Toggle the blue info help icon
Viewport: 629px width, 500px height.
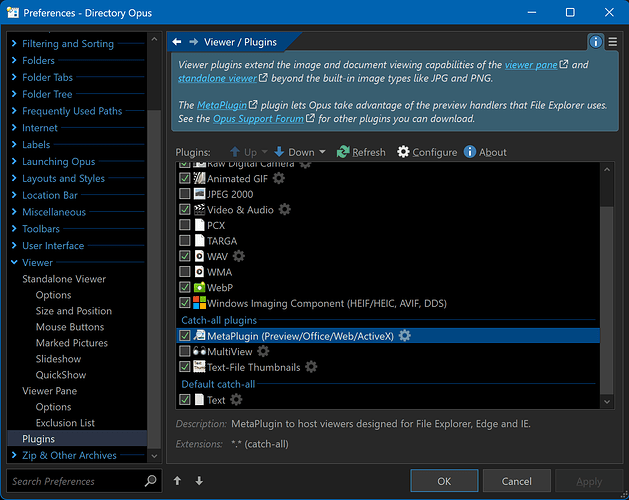click(x=595, y=41)
